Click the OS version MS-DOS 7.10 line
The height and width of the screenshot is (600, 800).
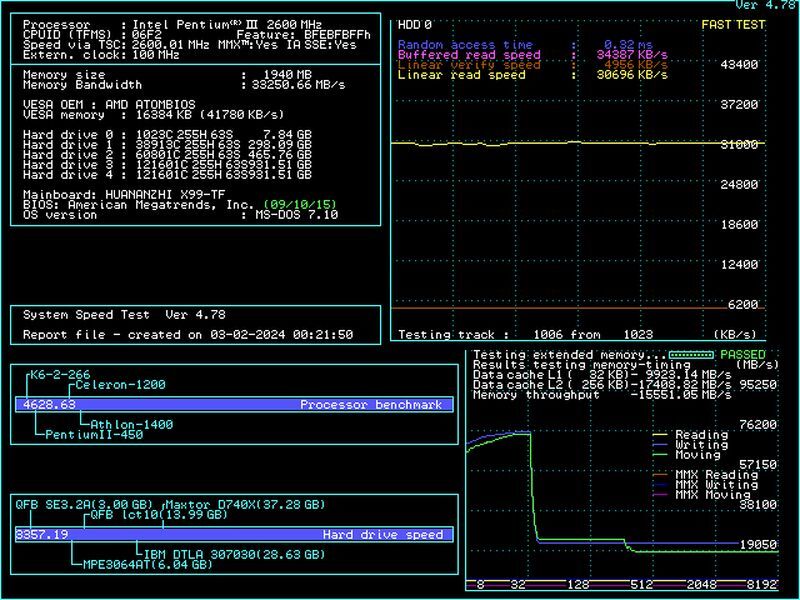[181, 215]
